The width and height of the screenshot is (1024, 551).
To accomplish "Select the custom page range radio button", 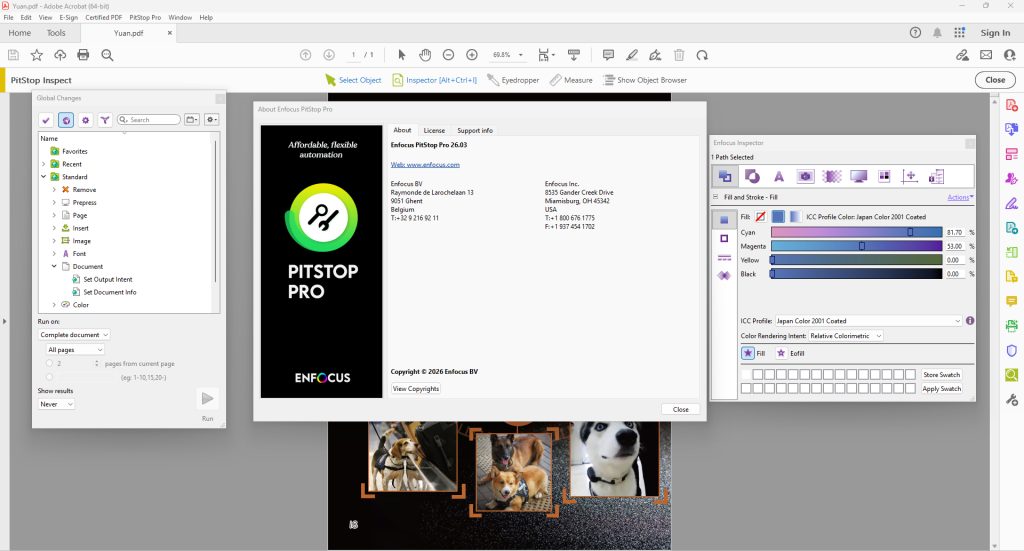I will click(50, 377).
